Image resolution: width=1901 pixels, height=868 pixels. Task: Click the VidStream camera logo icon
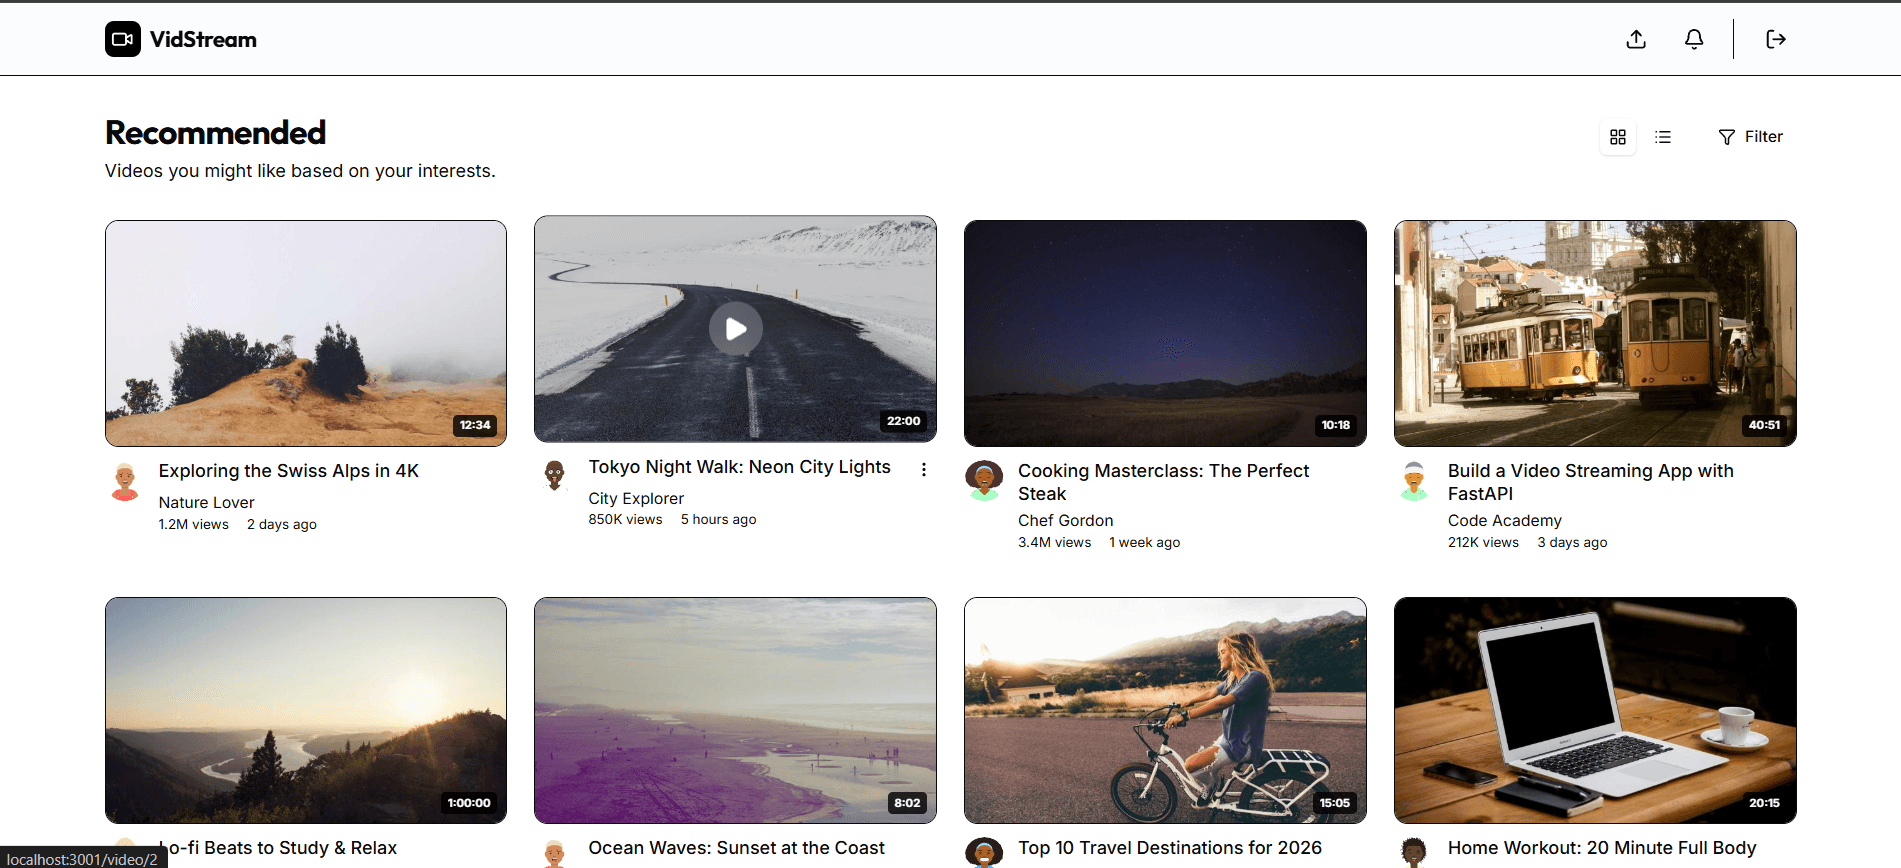pyautogui.click(x=123, y=39)
